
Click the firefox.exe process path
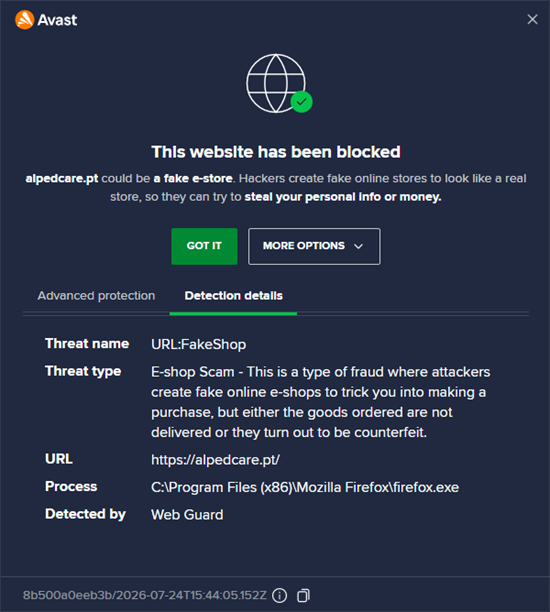pyautogui.click(x=305, y=487)
